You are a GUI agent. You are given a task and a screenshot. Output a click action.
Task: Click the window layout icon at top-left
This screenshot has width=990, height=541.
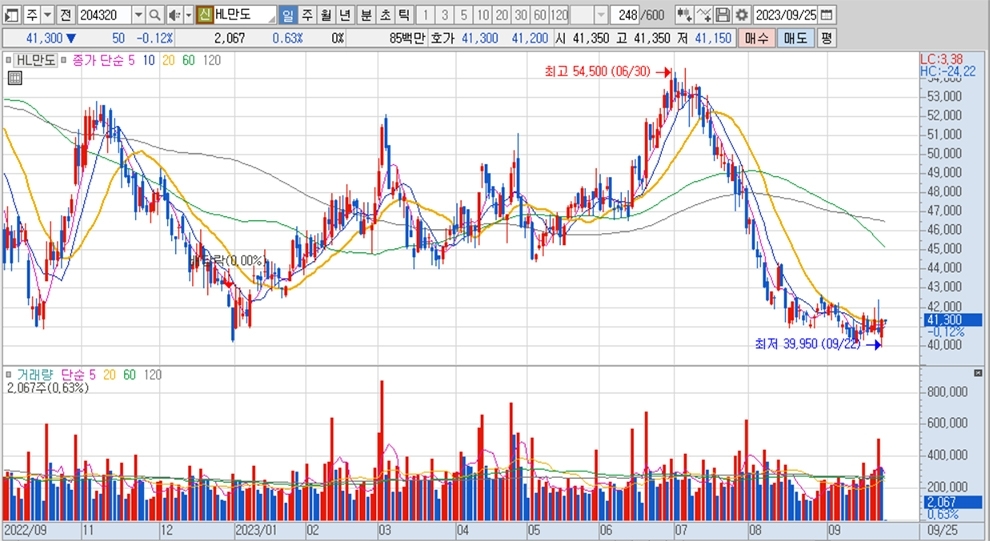click(x=10, y=16)
